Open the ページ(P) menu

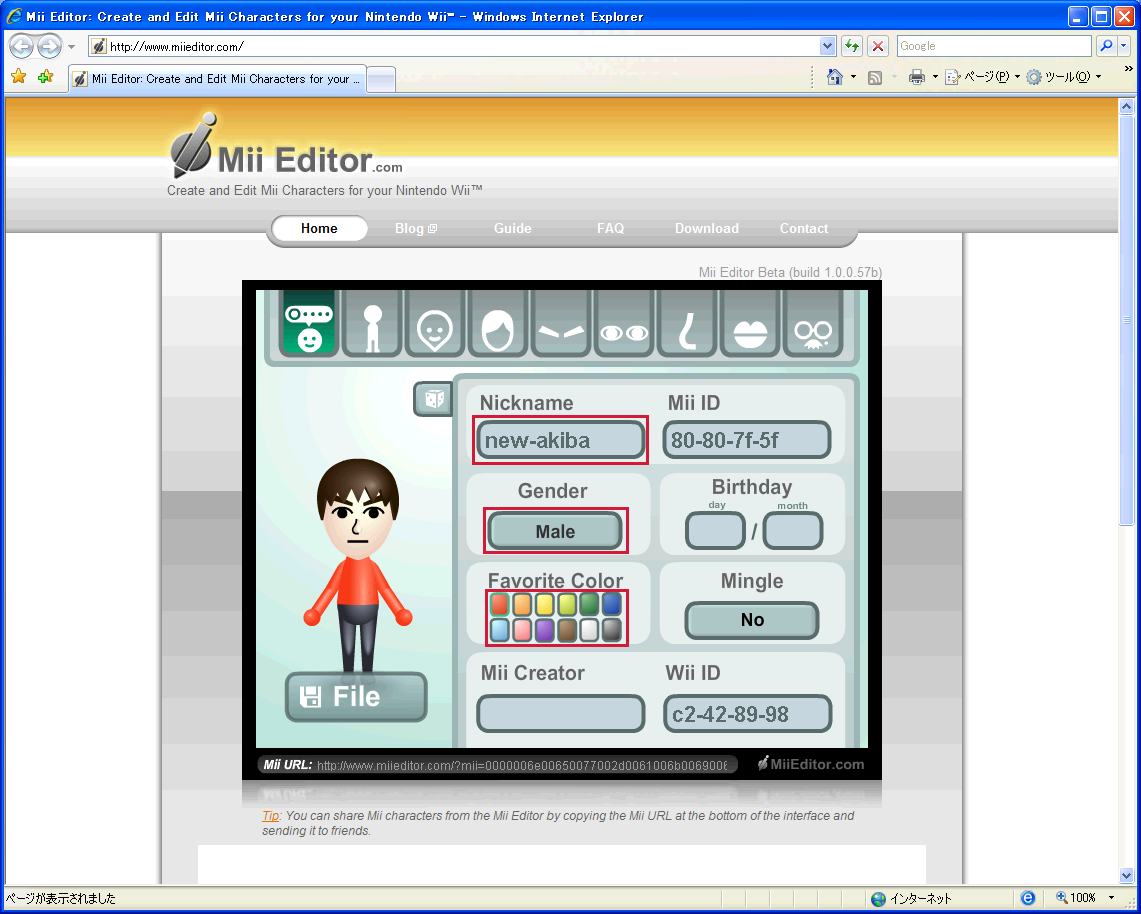click(982, 77)
